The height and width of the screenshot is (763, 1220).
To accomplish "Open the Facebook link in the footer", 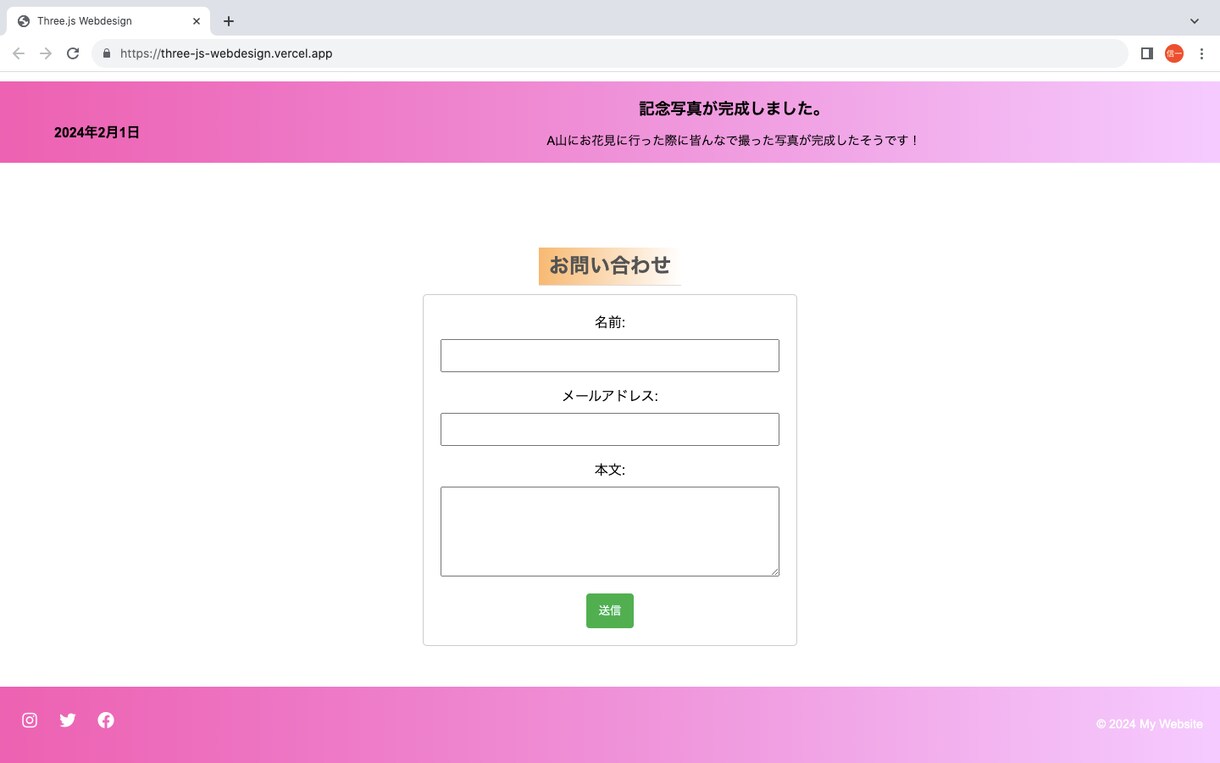I will pyautogui.click(x=106, y=720).
